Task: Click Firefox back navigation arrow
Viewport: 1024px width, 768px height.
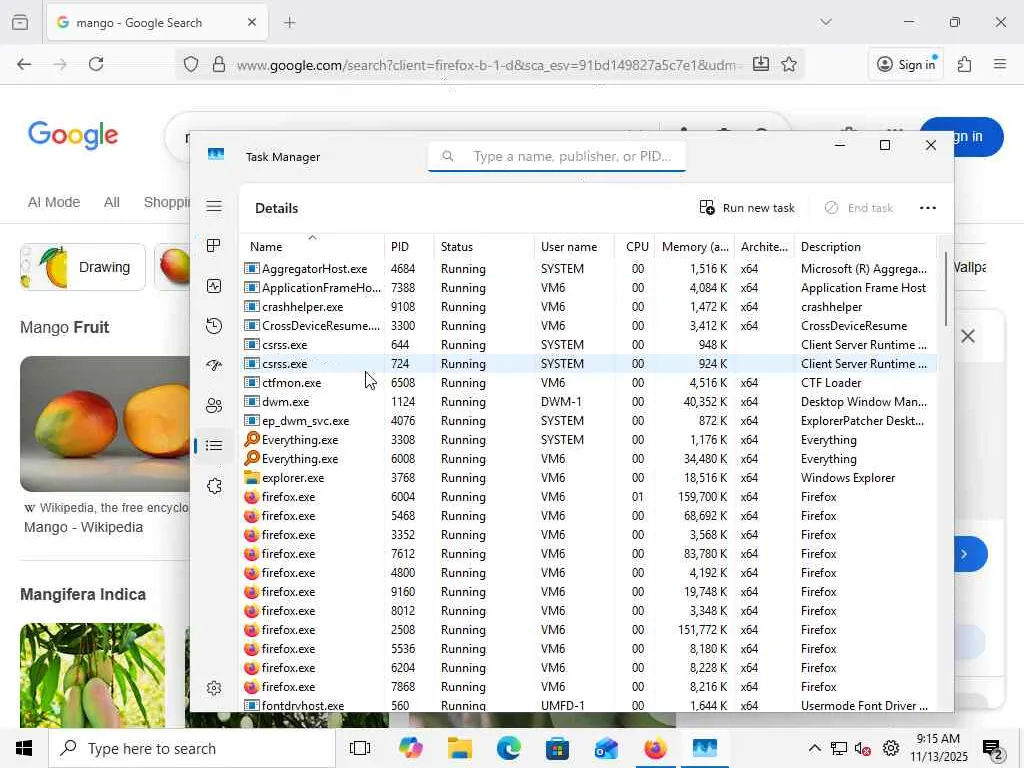Action: click(24, 64)
